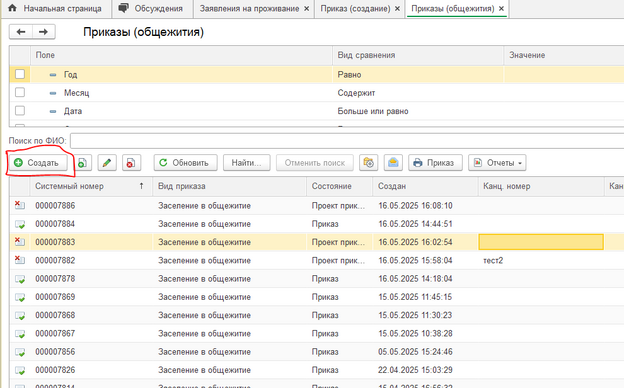
Task: Enable the Год filter checkbox
Action: [x=20, y=74]
